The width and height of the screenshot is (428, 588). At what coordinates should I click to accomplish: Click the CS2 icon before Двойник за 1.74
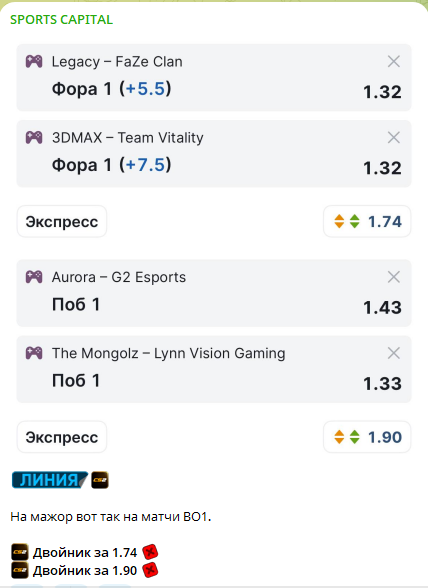[x=20, y=552]
